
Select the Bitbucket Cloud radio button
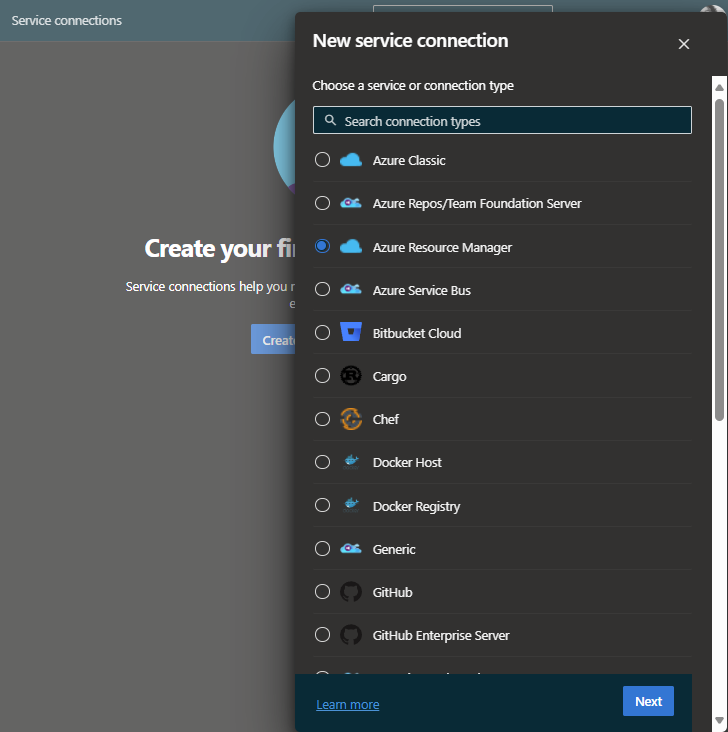322,333
